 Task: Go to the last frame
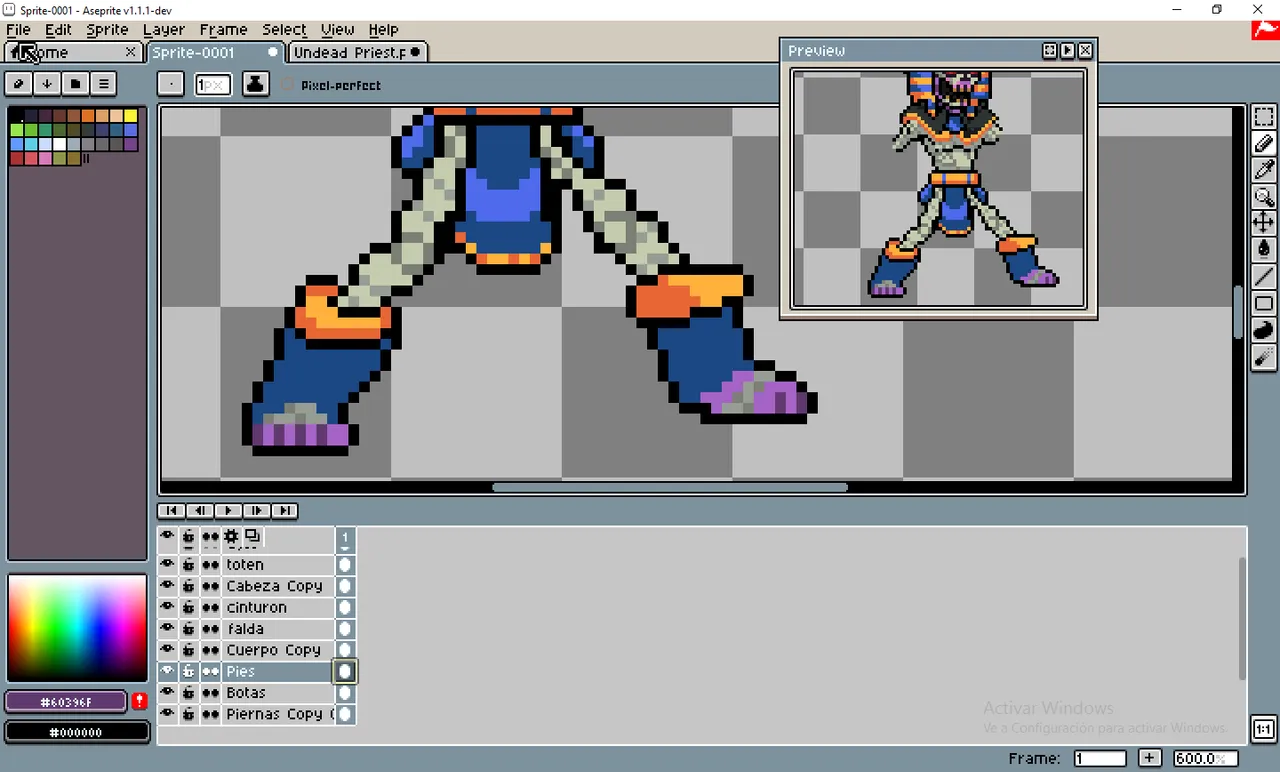coord(285,511)
